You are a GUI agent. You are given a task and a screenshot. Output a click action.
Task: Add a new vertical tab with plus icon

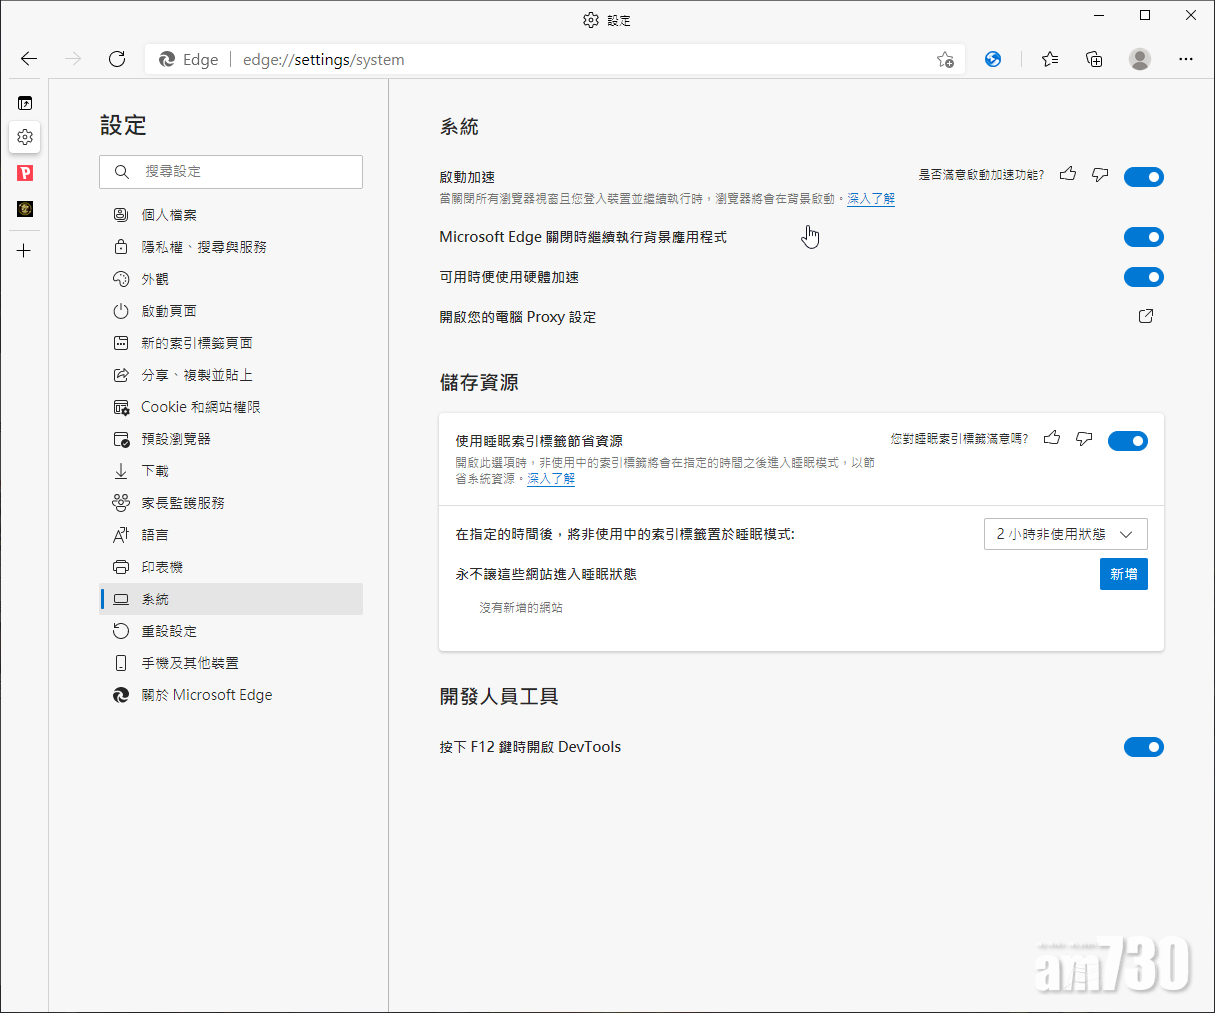(25, 251)
